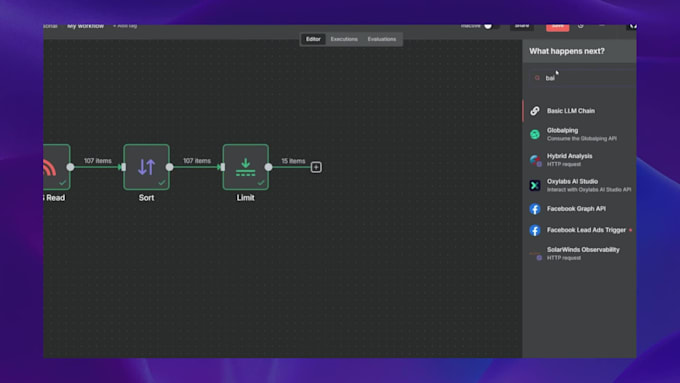
Task: Click the What happens next? heading
Action: [567, 51]
